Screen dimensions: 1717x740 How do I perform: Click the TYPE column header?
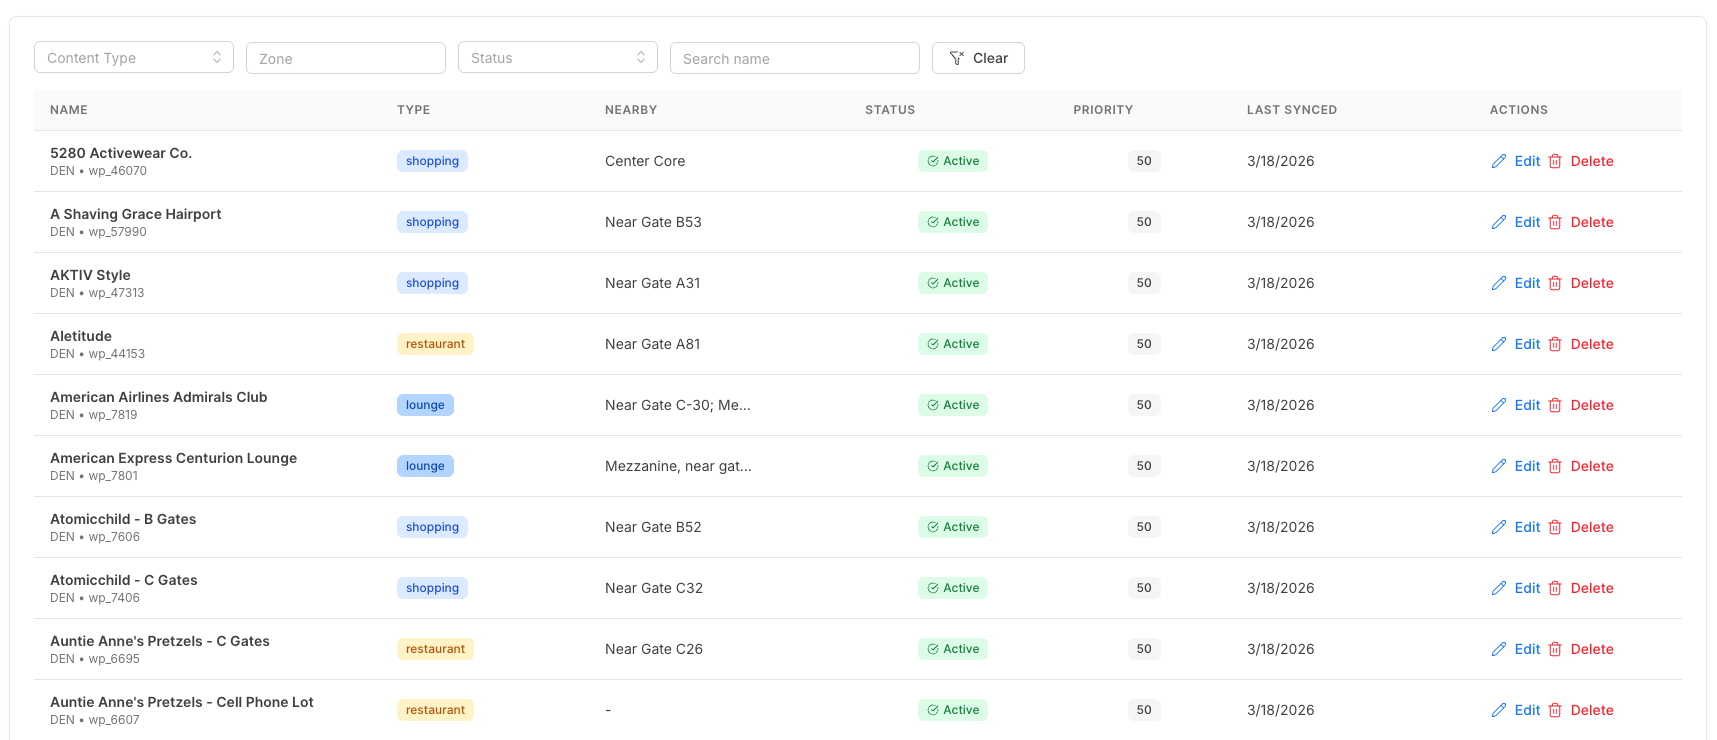(414, 110)
